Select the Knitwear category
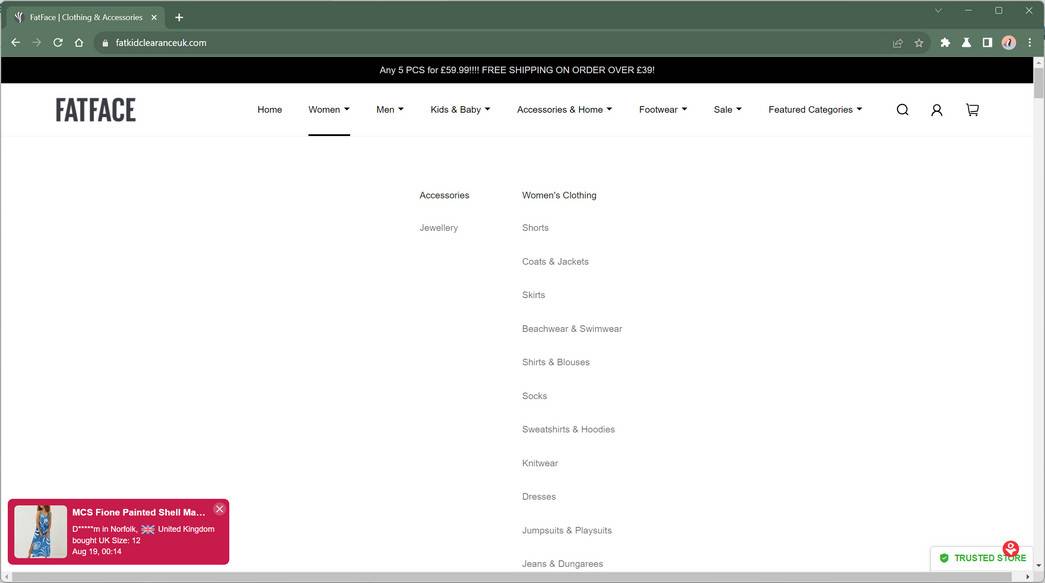 540,464
